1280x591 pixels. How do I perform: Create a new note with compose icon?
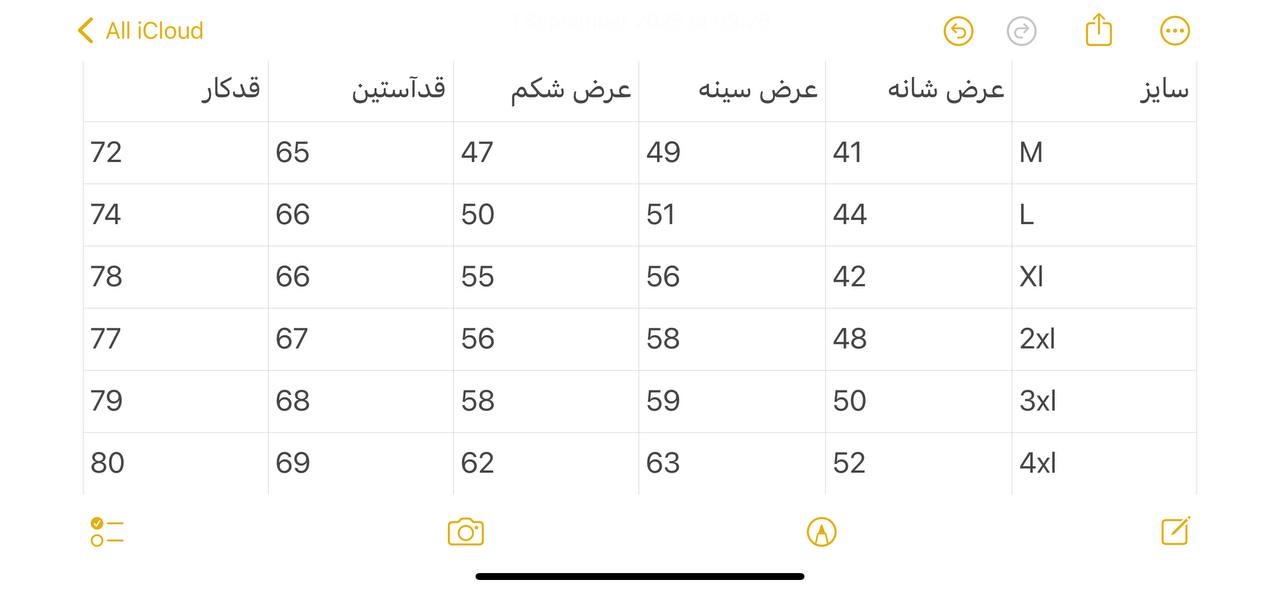[x=1176, y=530]
